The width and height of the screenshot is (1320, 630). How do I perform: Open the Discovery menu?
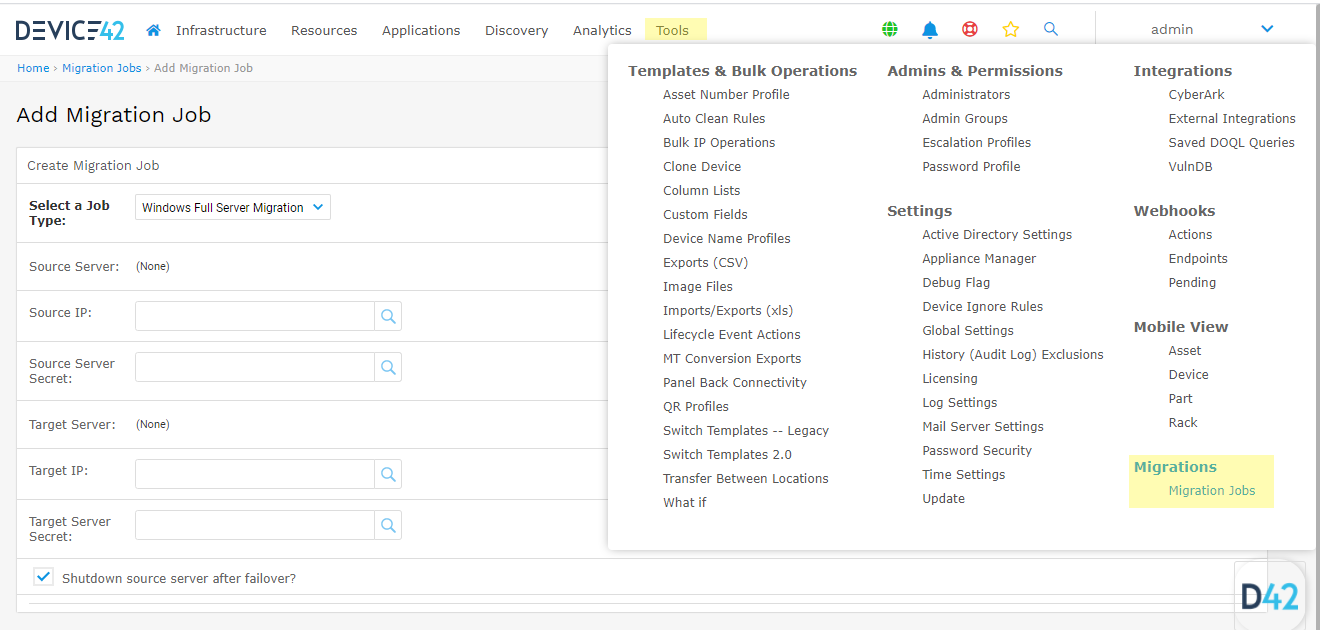pyautogui.click(x=516, y=30)
